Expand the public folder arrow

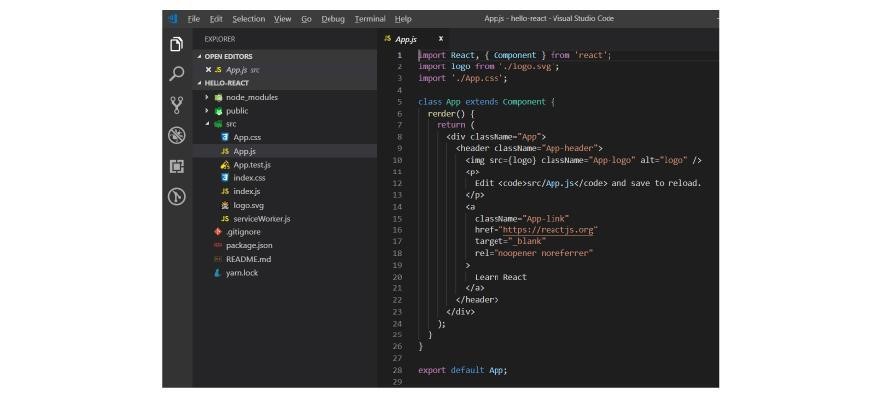tap(207, 111)
